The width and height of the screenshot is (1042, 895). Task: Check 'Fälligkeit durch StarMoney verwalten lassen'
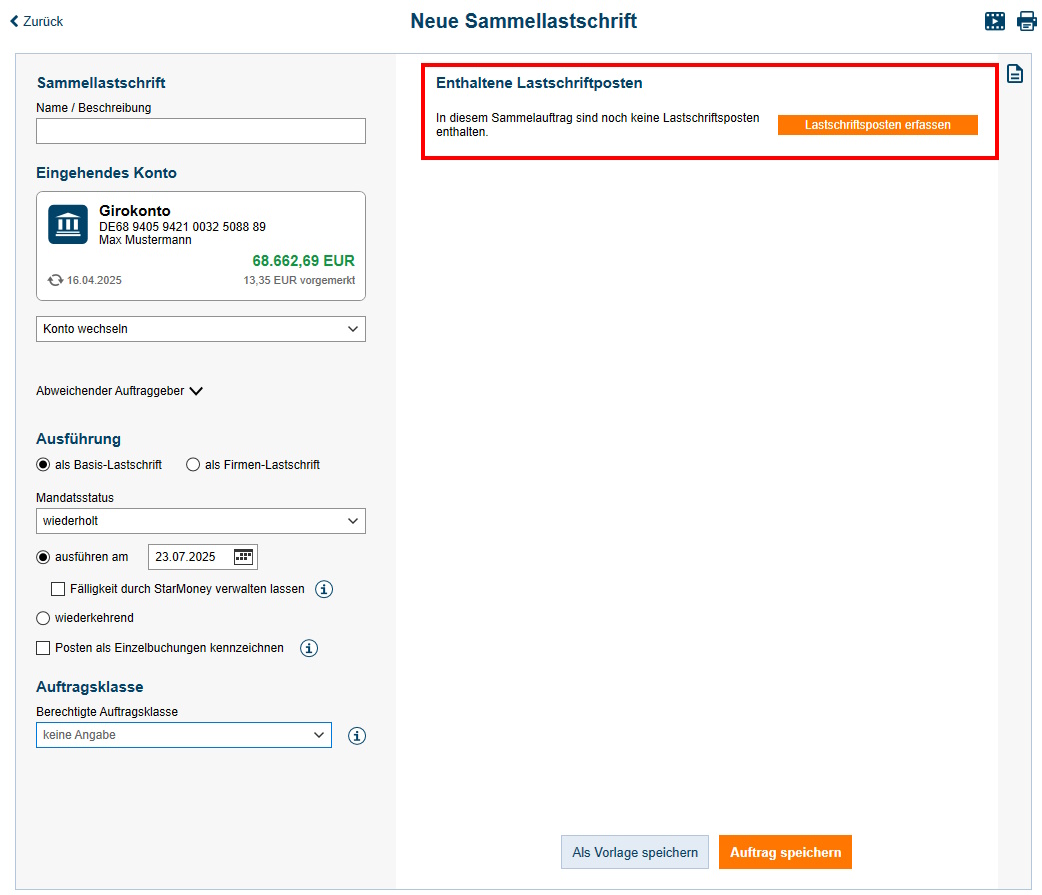pyautogui.click(x=58, y=589)
